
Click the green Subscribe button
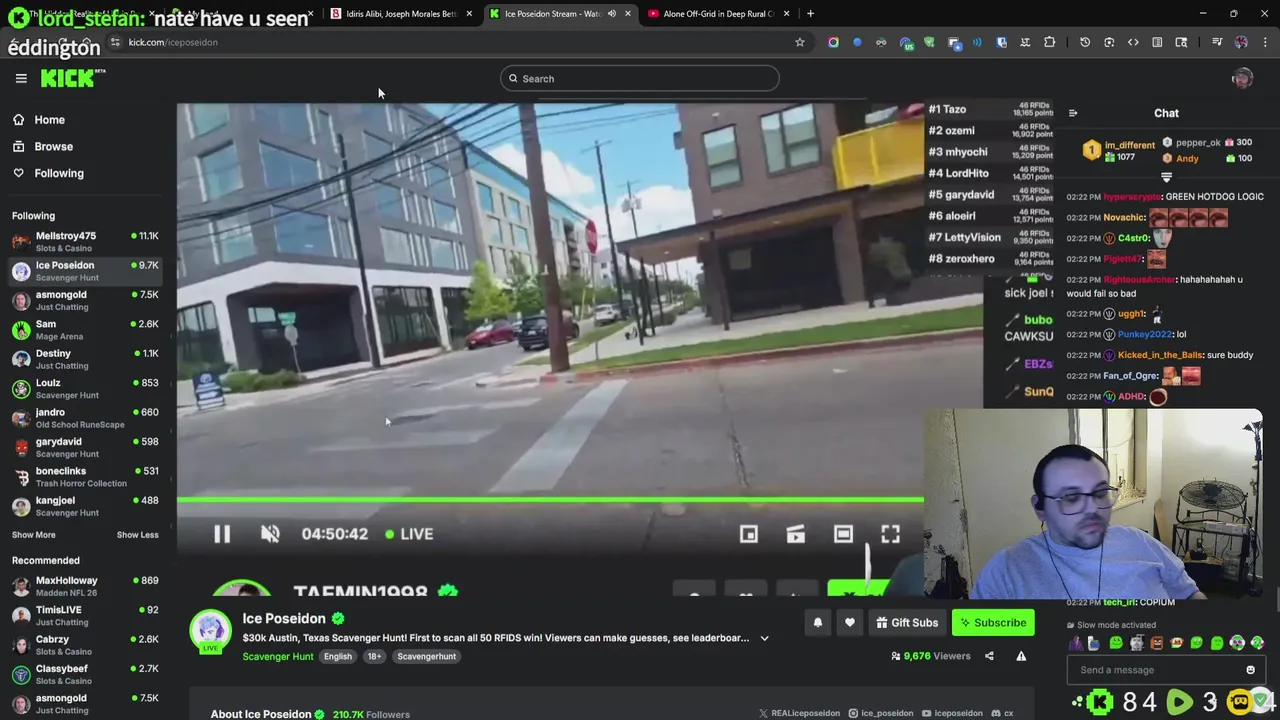pyautogui.click(x=993, y=623)
